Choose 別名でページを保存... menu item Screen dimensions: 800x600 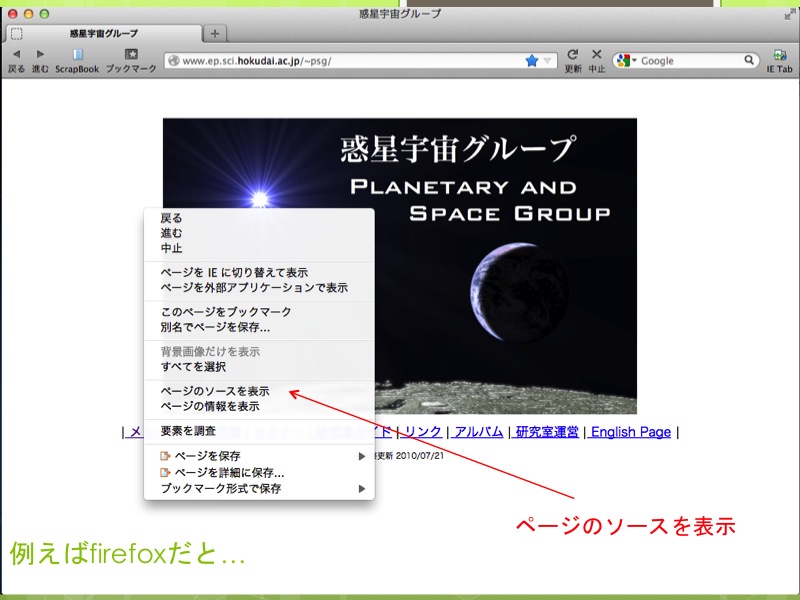point(259,327)
